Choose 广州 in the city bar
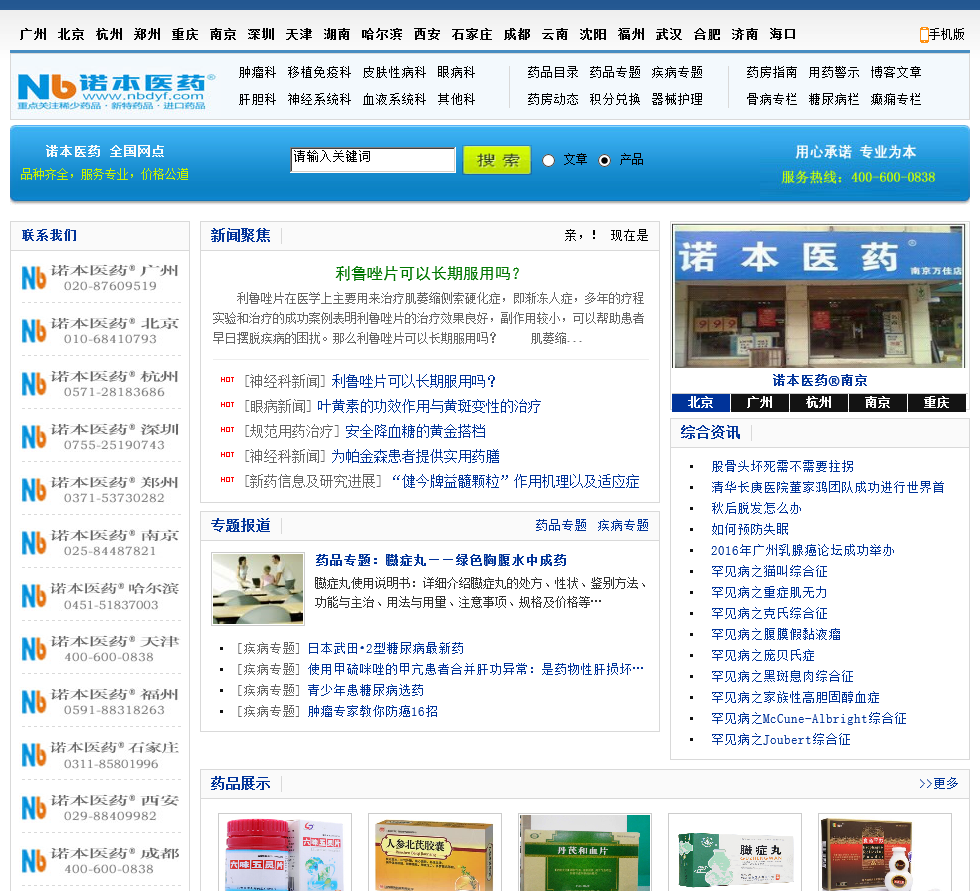Image resolution: width=980 pixels, height=891 pixels. (32, 34)
